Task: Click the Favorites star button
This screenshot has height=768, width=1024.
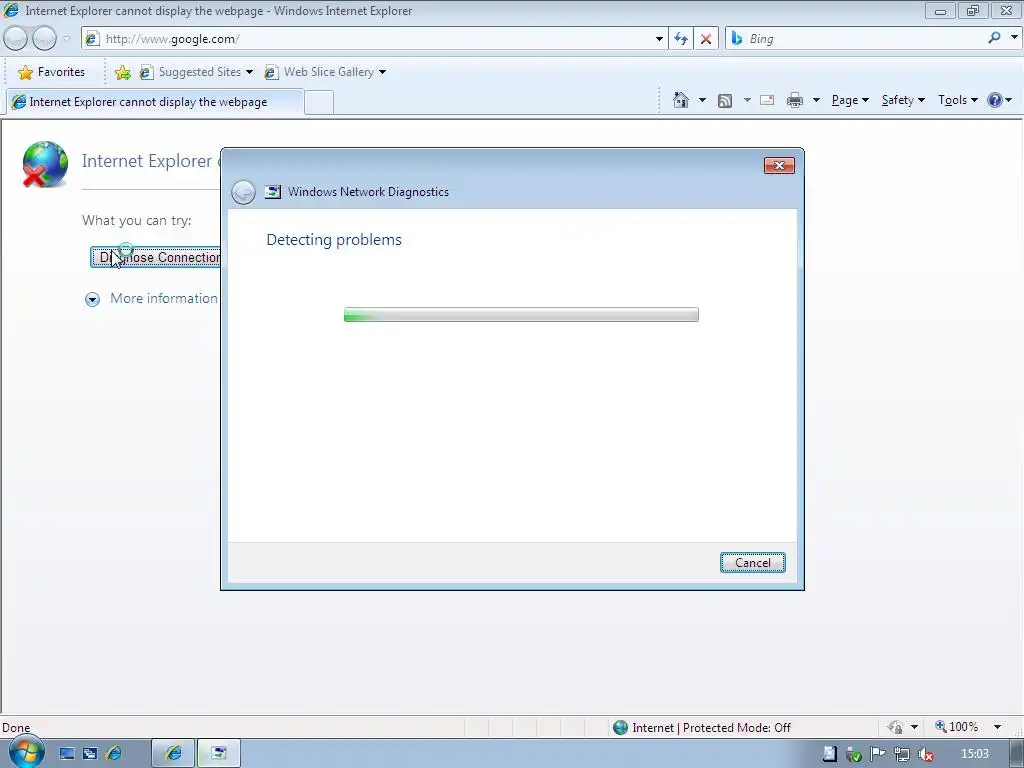Action: pyautogui.click(x=52, y=72)
